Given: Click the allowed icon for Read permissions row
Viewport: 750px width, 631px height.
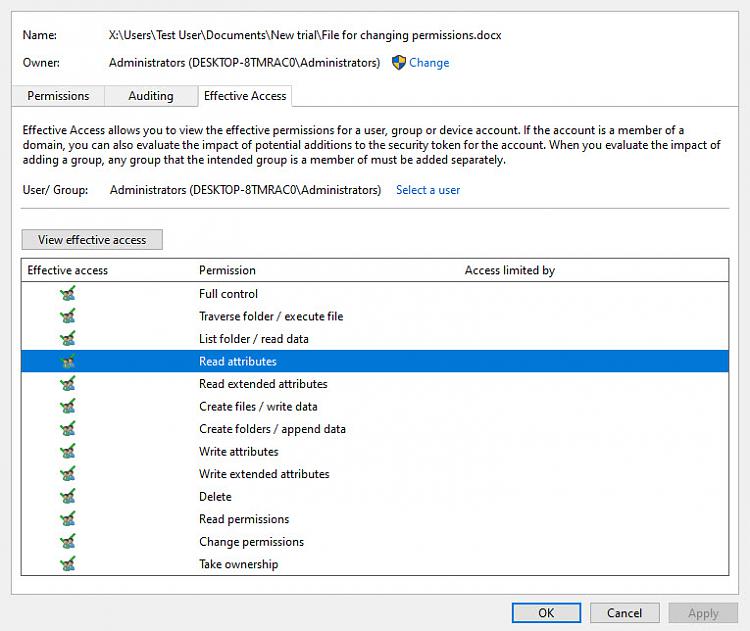Looking at the screenshot, I should [x=68, y=519].
